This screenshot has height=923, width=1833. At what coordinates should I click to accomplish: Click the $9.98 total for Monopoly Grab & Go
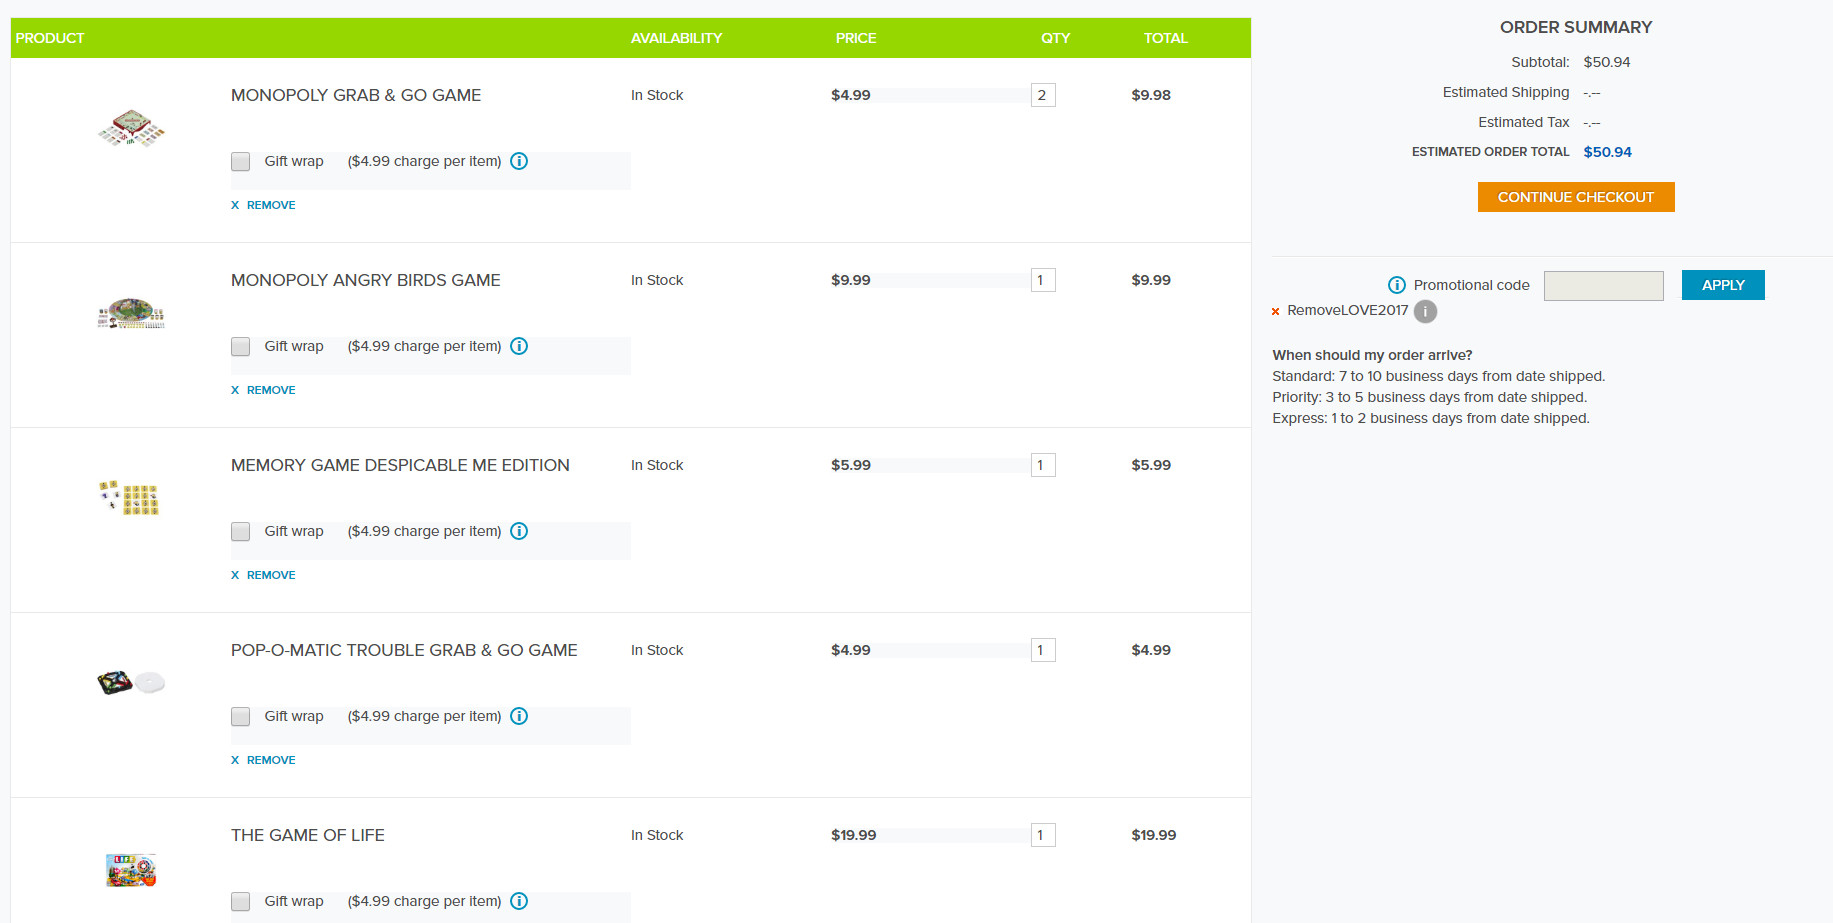pyautogui.click(x=1151, y=95)
